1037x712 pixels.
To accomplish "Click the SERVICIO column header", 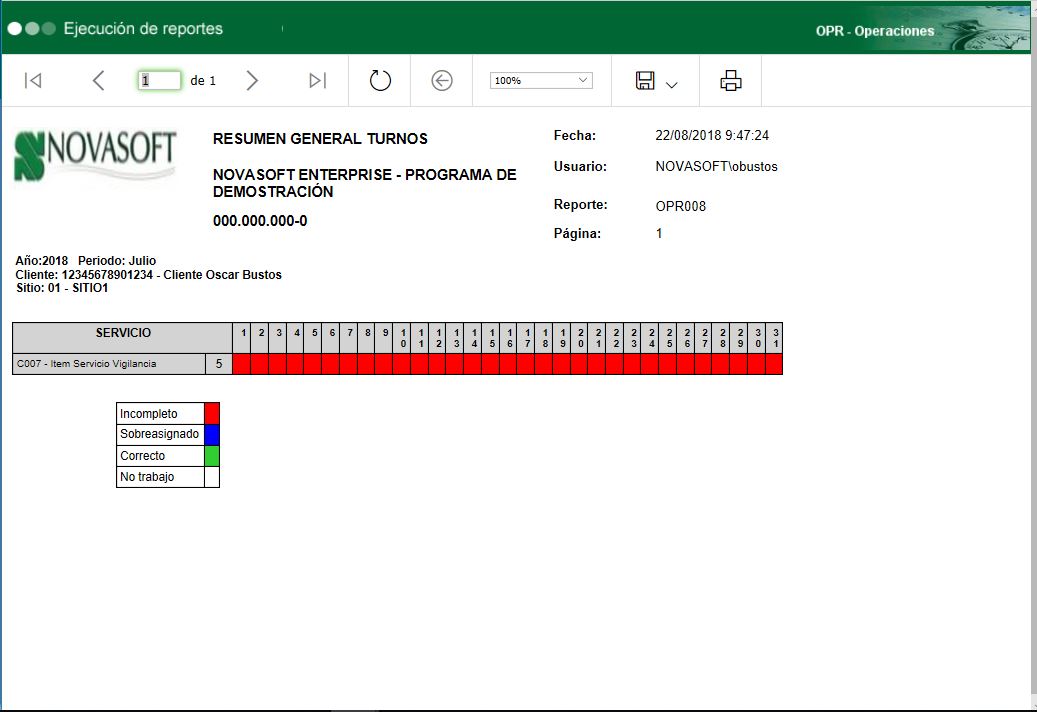I will (x=122, y=333).
